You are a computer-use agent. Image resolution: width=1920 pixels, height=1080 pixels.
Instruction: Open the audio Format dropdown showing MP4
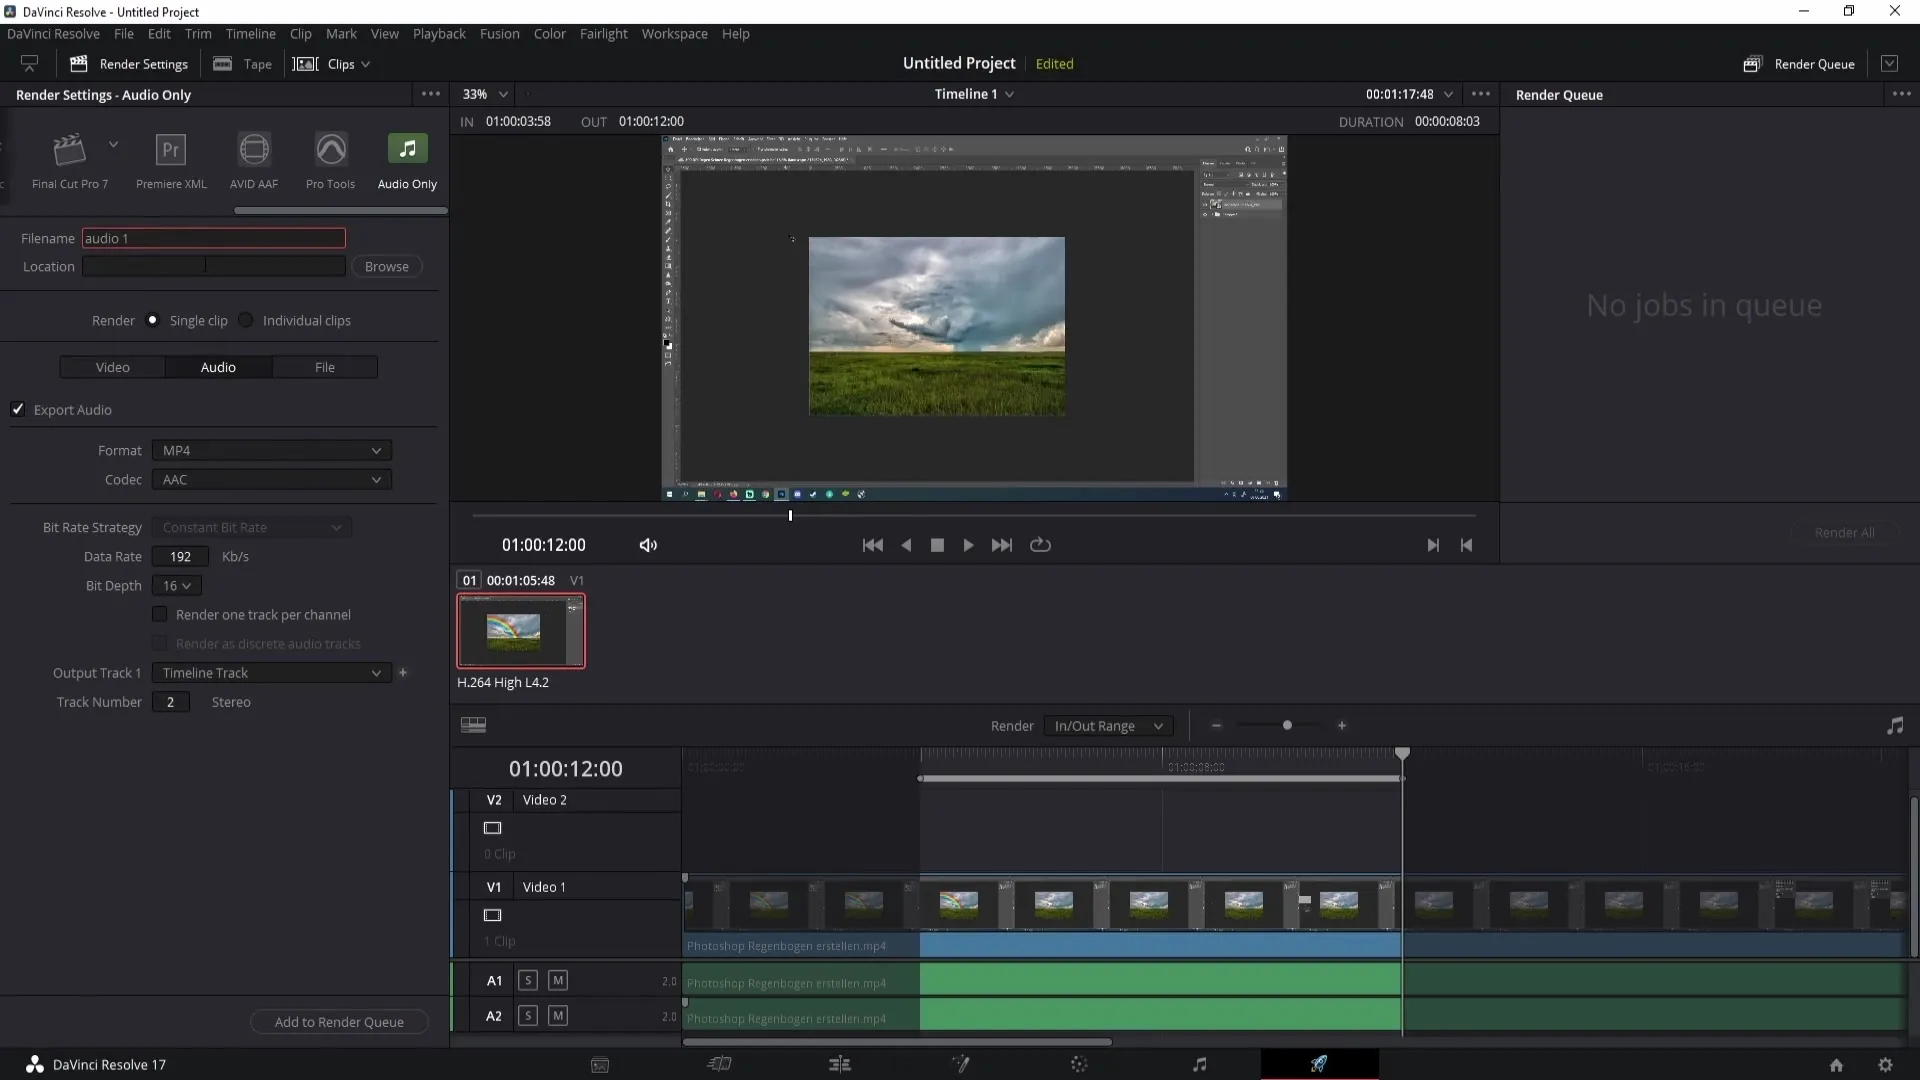272,451
